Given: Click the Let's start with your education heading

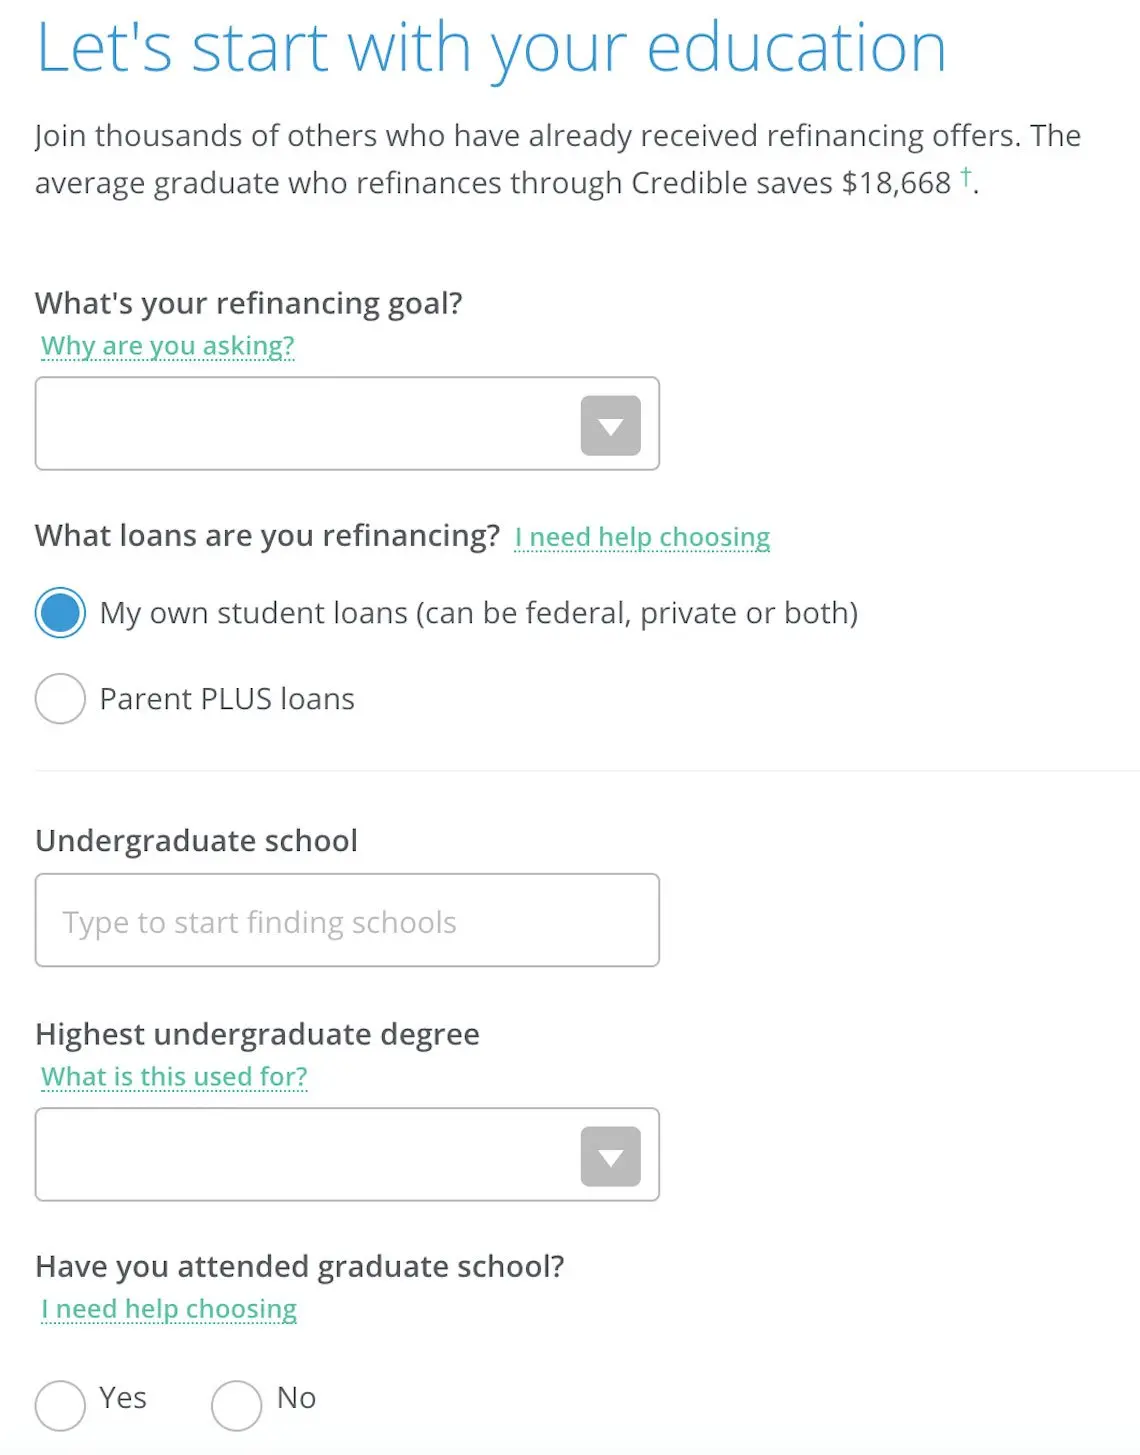Looking at the screenshot, I should pos(491,48).
